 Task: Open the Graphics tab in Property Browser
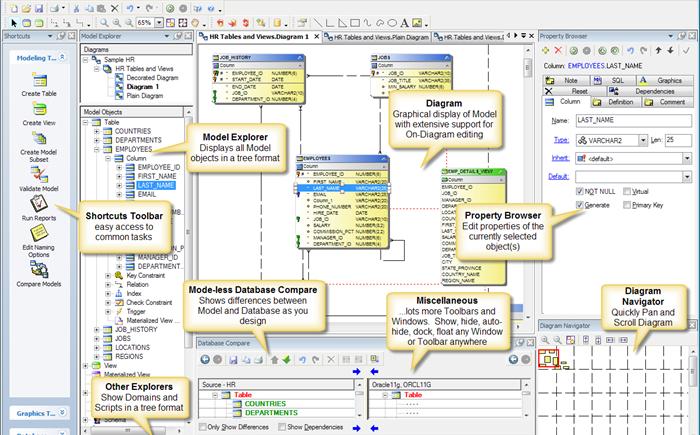[665, 80]
